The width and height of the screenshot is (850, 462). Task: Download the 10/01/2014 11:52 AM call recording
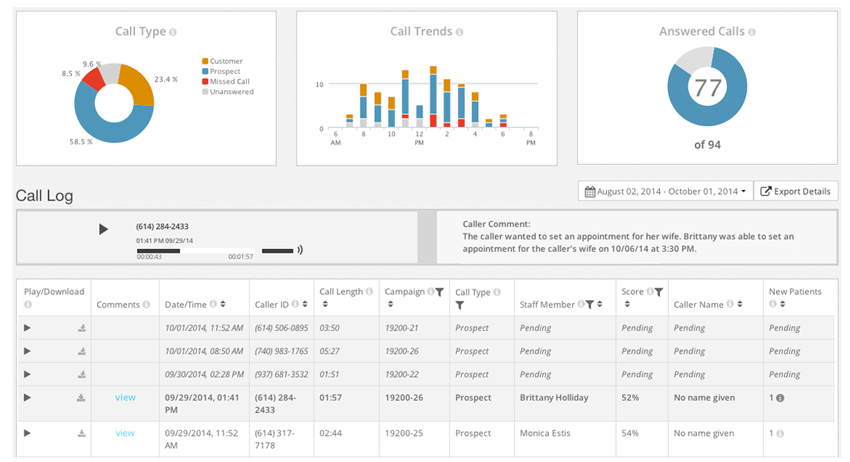click(82, 328)
